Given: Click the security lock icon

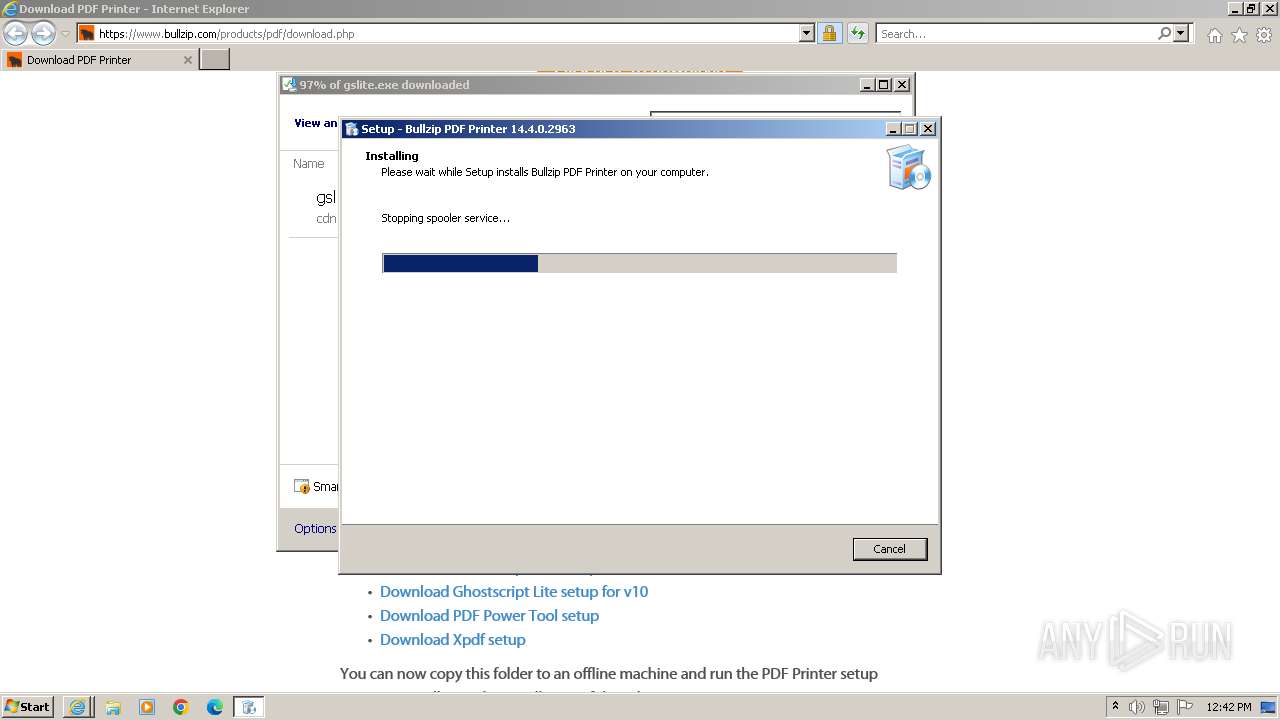Looking at the screenshot, I should click(829, 33).
